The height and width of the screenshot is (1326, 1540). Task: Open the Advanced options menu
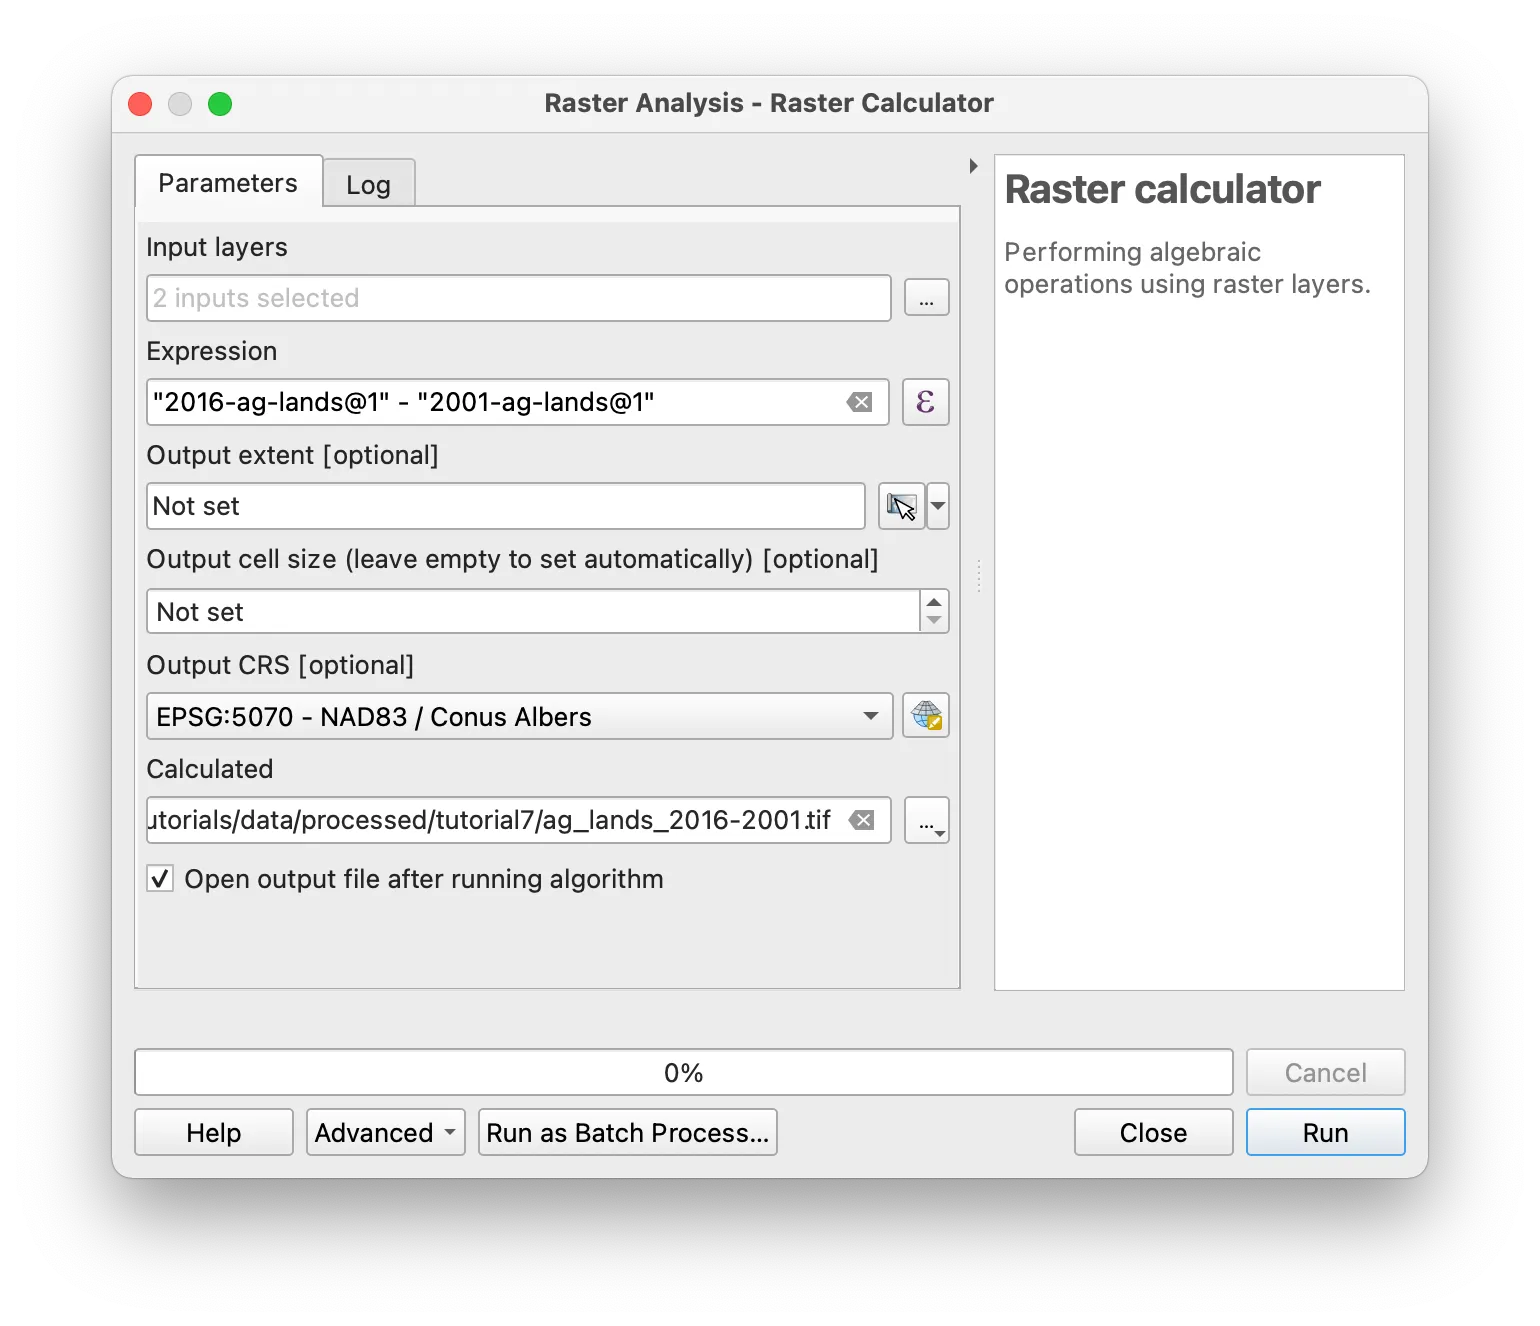point(385,1132)
